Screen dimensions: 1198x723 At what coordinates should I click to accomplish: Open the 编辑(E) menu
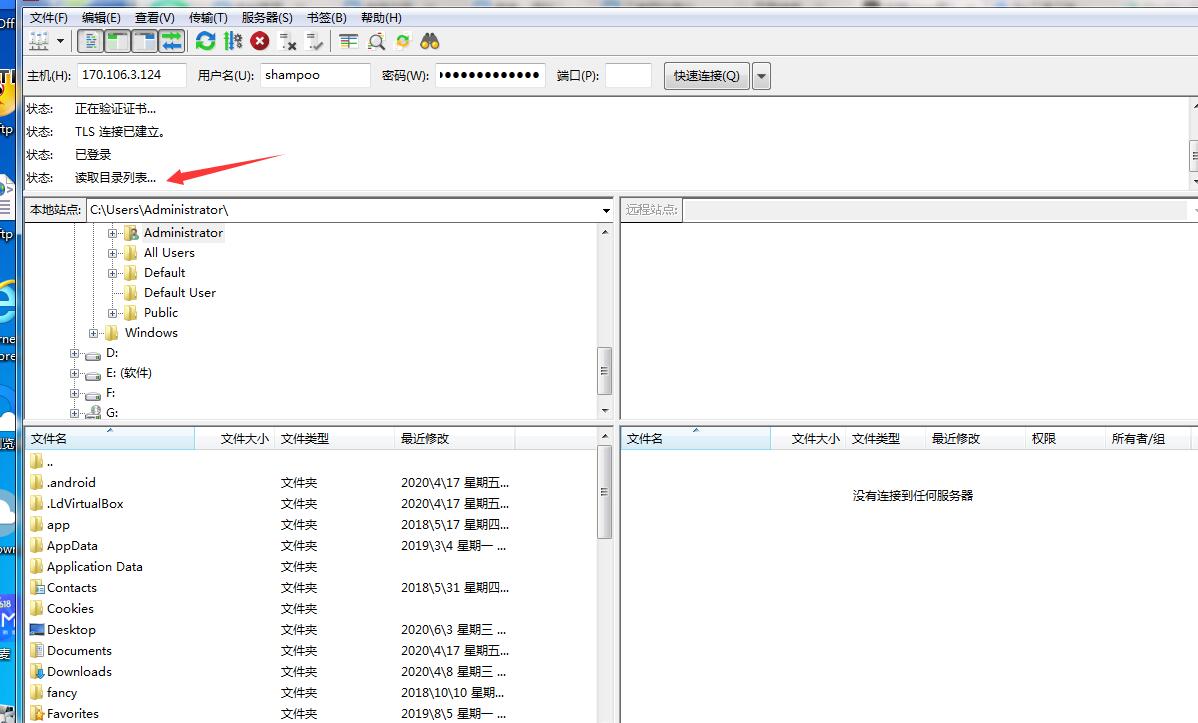pos(101,18)
